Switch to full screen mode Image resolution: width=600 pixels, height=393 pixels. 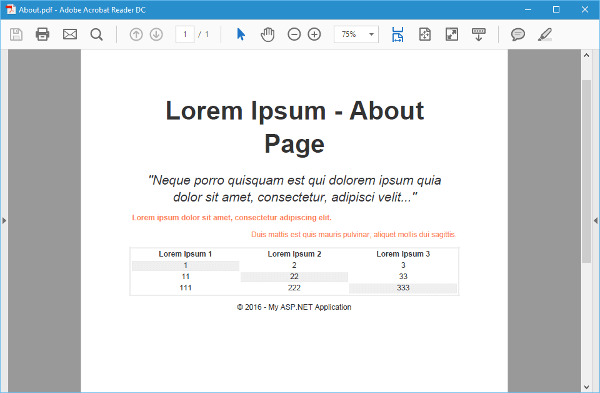coord(452,34)
